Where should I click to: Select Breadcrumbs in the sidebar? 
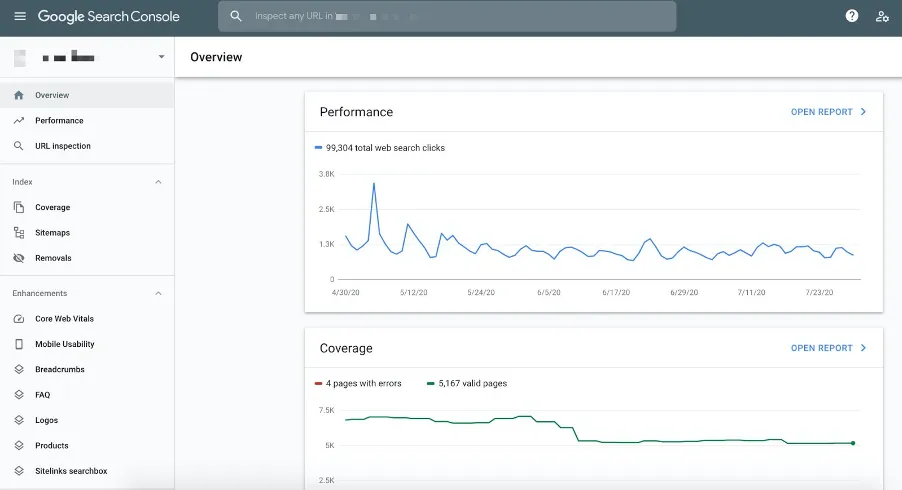coord(59,370)
